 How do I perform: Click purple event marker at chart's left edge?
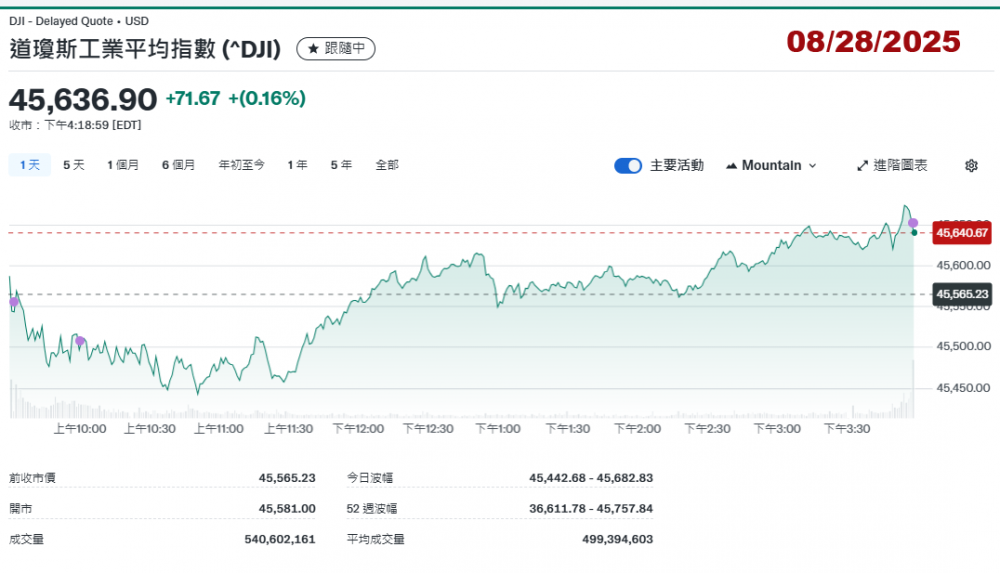coord(13,301)
